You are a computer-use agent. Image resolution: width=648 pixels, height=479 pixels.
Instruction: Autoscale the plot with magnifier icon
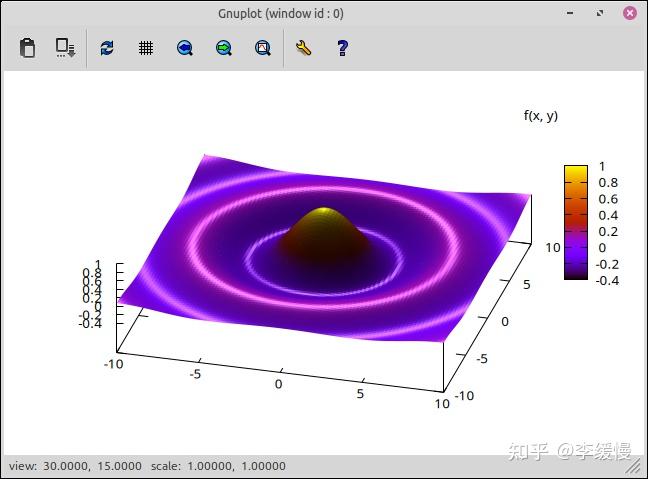[262, 48]
